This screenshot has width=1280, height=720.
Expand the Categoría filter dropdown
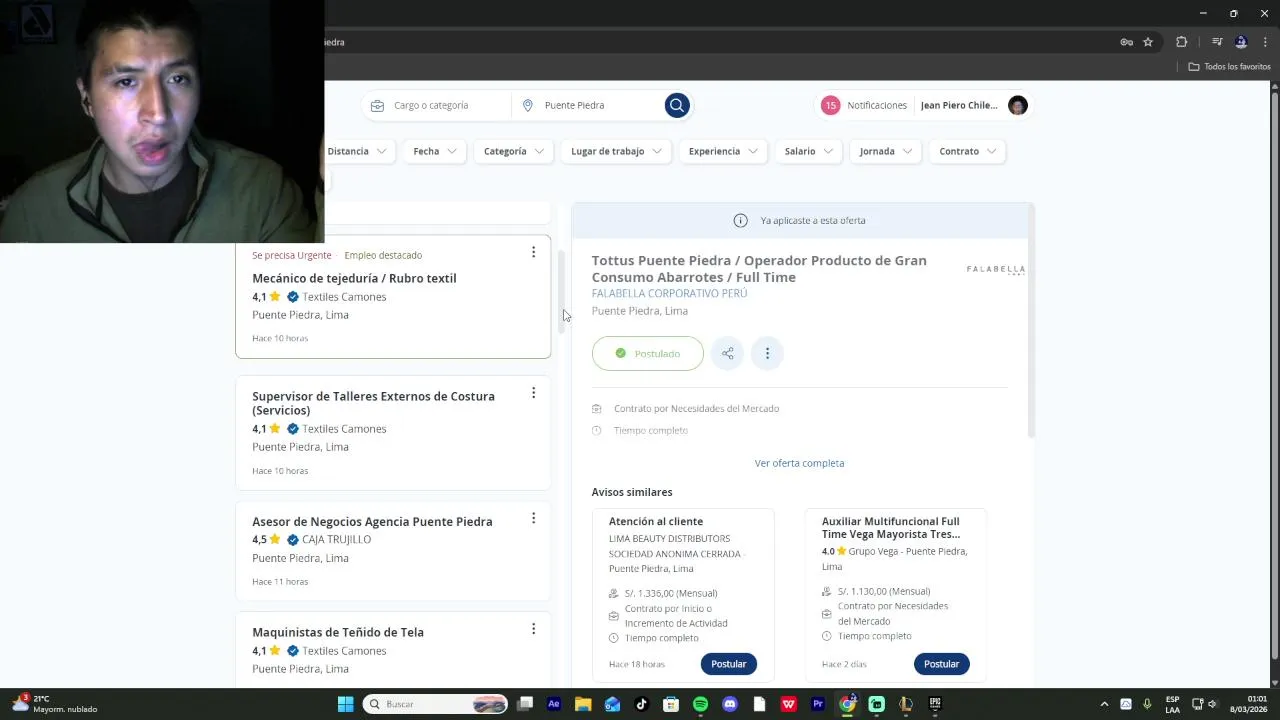pos(513,151)
